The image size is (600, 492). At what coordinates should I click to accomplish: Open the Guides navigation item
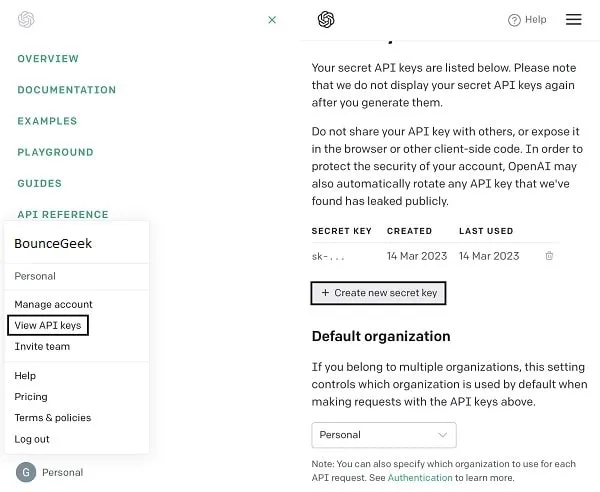tap(40, 183)
